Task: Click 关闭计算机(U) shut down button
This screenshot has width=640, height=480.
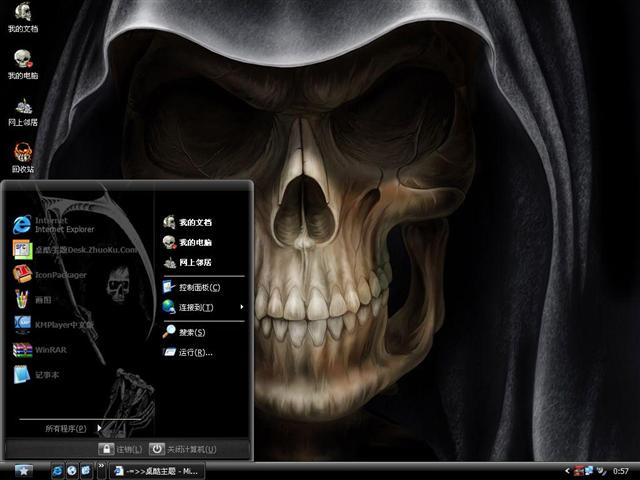Action: click(184, 449)
